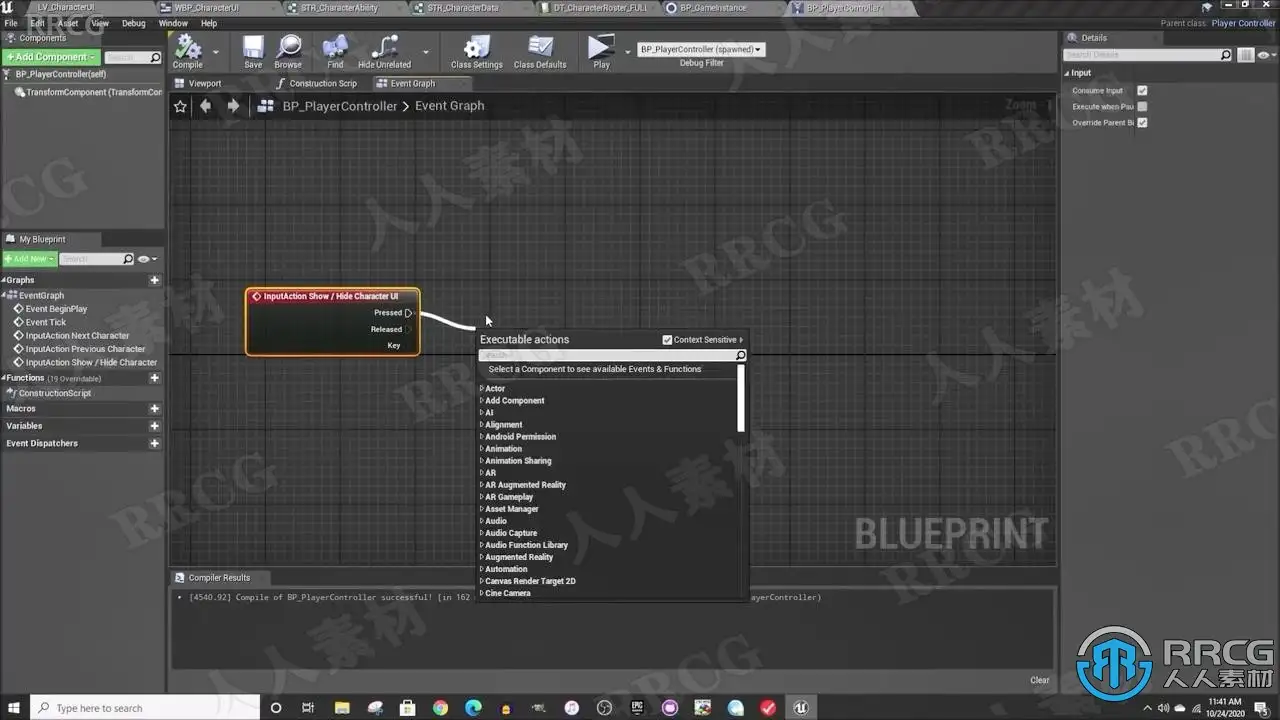Add an event dispatcher with its plus icon
Screen dimensions: 1280x720
click(x=154, y=443)
